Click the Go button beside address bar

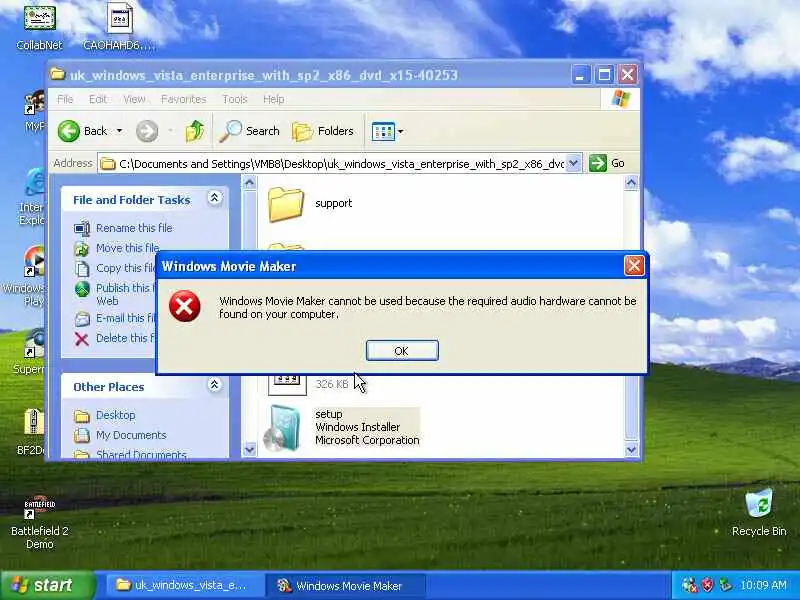pos(607,163)
